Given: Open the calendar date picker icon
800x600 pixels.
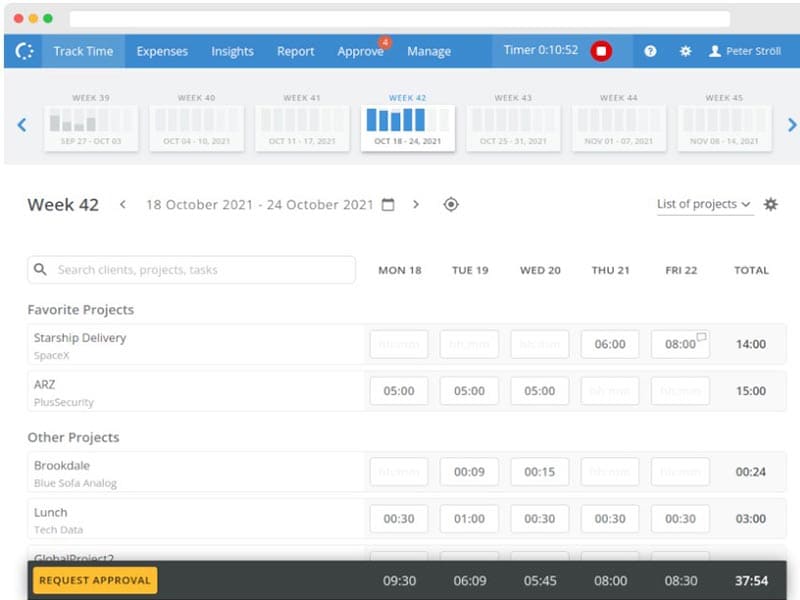Looking at the screenshot, I should (x=388, y=205).
